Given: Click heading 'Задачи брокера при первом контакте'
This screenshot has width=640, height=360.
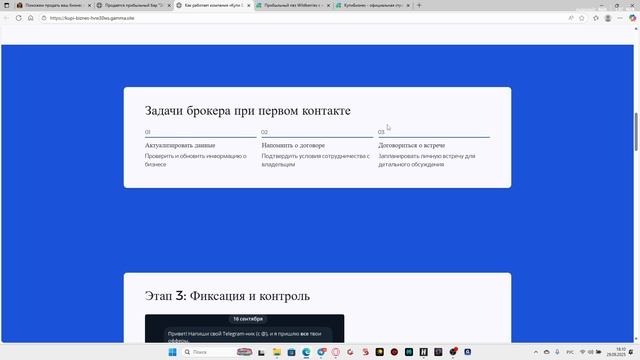Looking at the screenshot, I should point(247,111).
